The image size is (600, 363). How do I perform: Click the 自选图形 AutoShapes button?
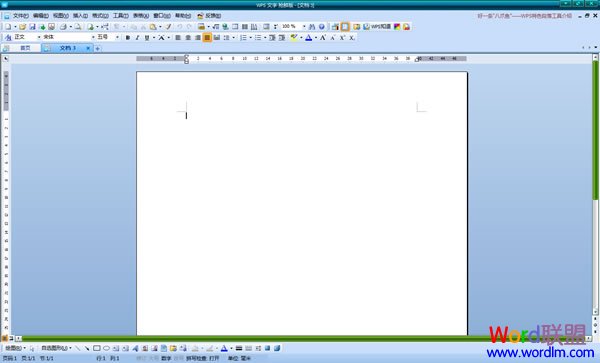(56, 348)
